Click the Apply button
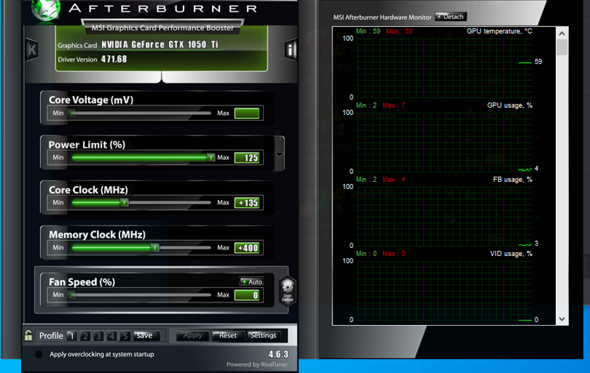 [x=192, y=335]
